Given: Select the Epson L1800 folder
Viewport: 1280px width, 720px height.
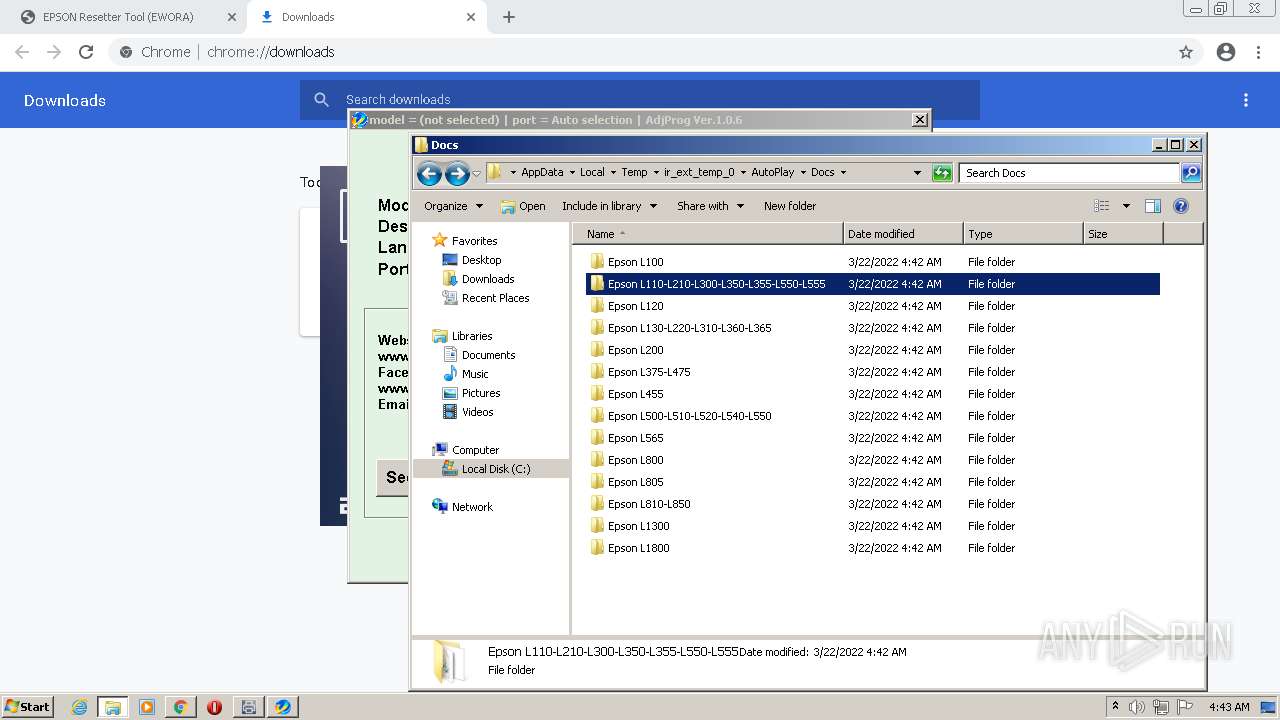Looking at the screenshot, I should pyautogui.click(x=873, y=548).
